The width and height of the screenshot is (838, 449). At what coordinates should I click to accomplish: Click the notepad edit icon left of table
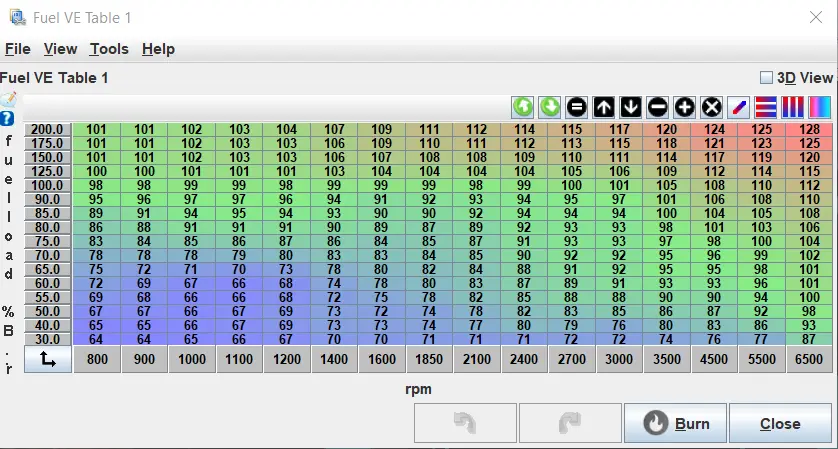click(x=8, y=99)
